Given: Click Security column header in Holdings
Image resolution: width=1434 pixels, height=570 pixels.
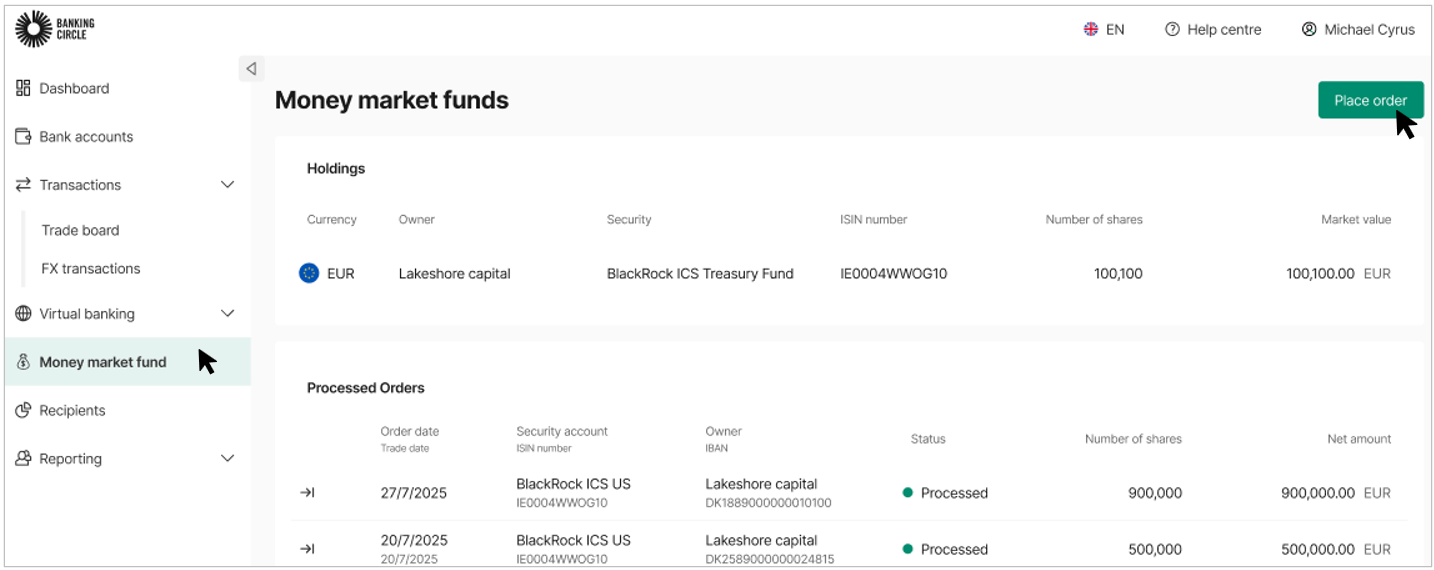Looking at the screenshot, I should 629,219.
